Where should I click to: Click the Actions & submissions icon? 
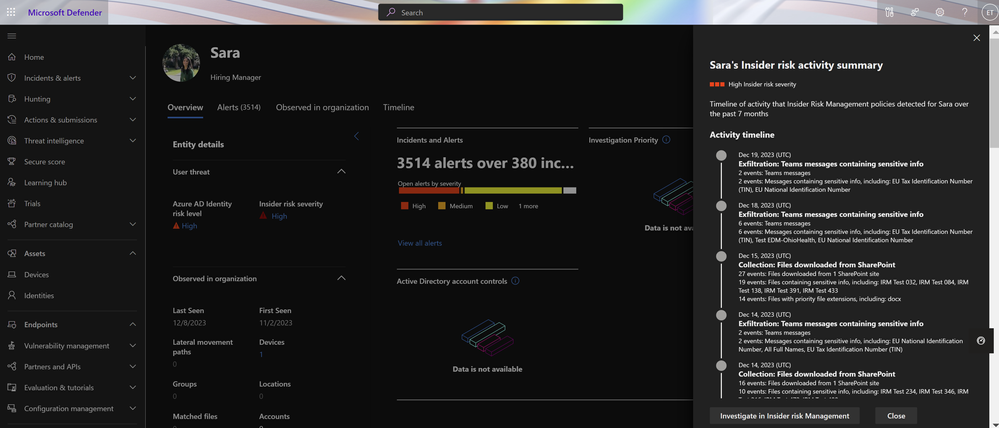(11, 120)
